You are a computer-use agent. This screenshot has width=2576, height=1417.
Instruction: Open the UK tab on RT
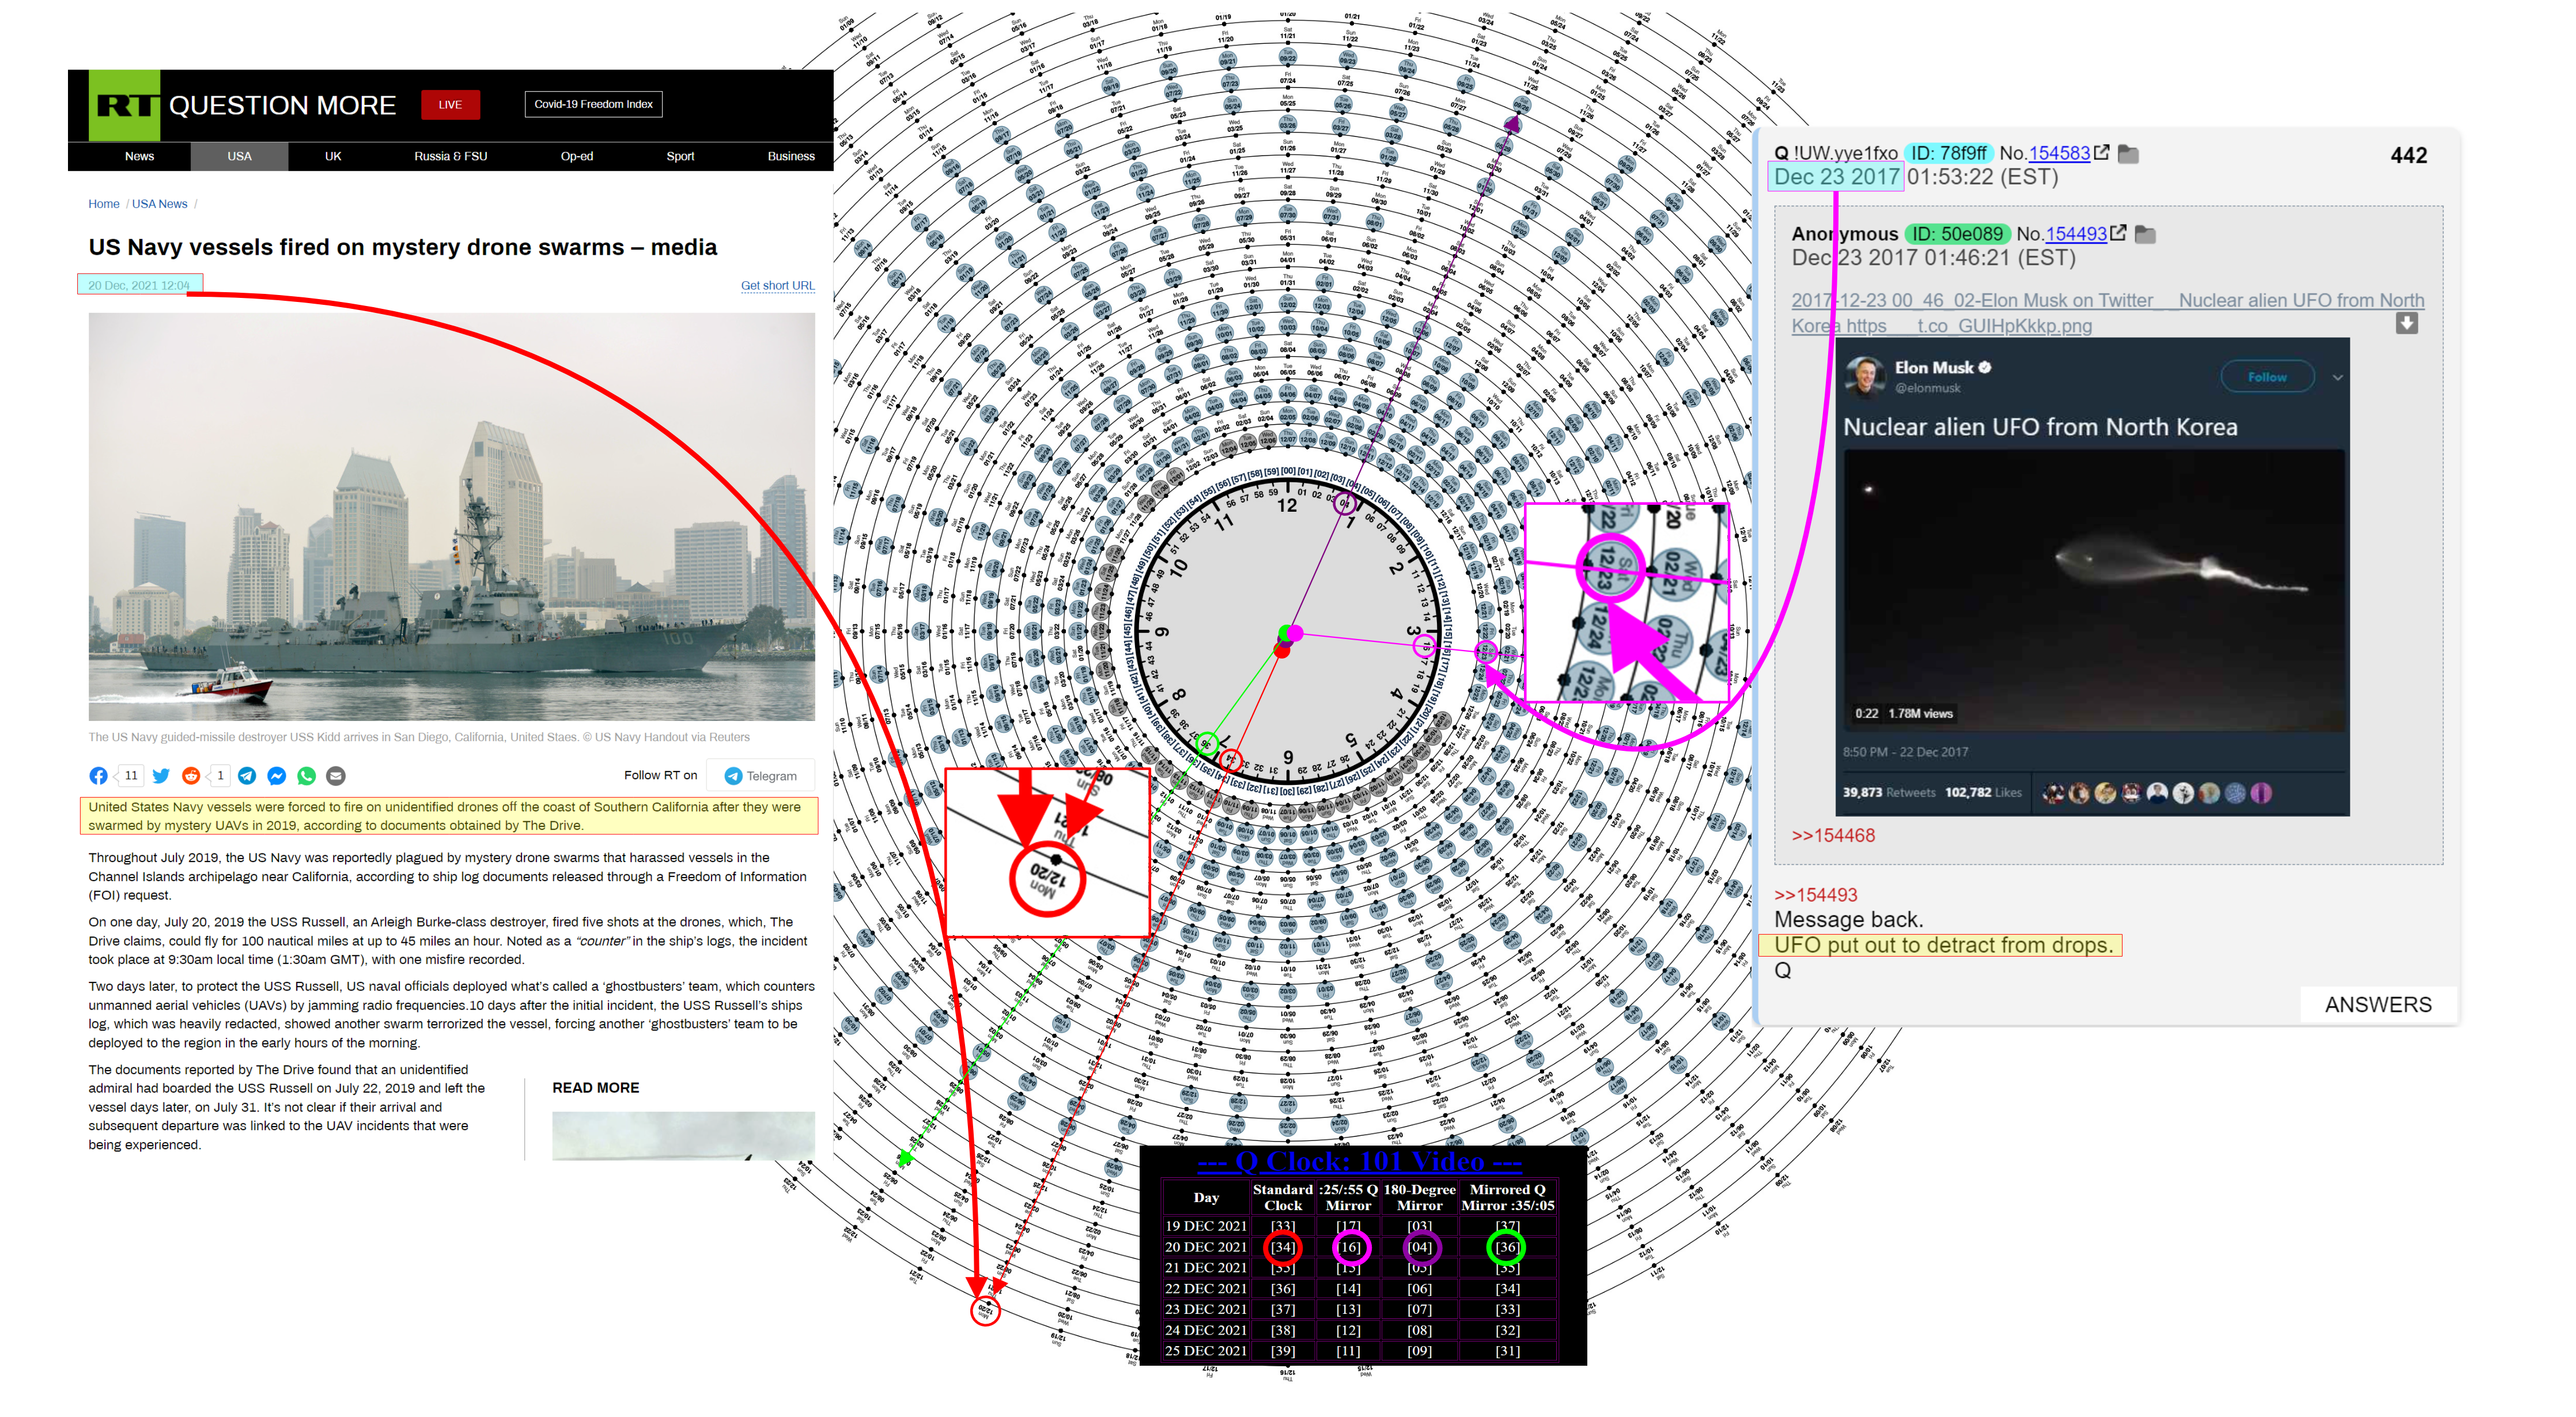(333, 157)
